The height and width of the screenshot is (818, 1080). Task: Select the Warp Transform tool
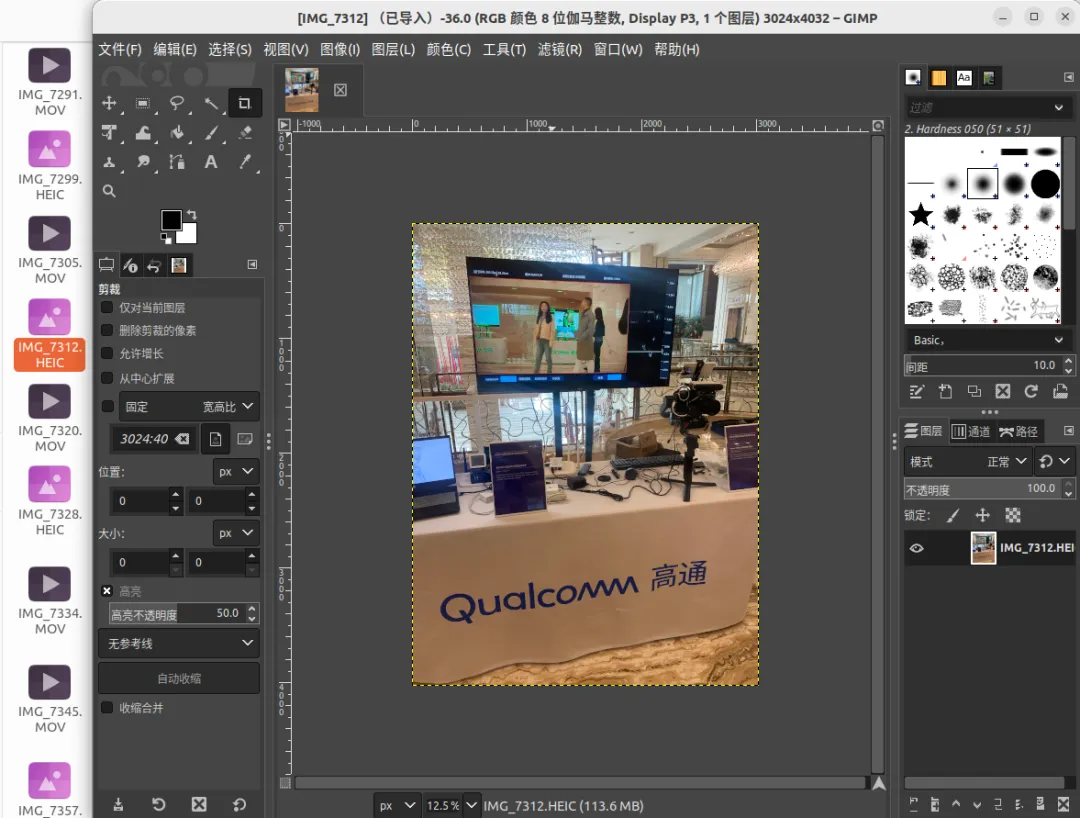(x=143, y=133)
